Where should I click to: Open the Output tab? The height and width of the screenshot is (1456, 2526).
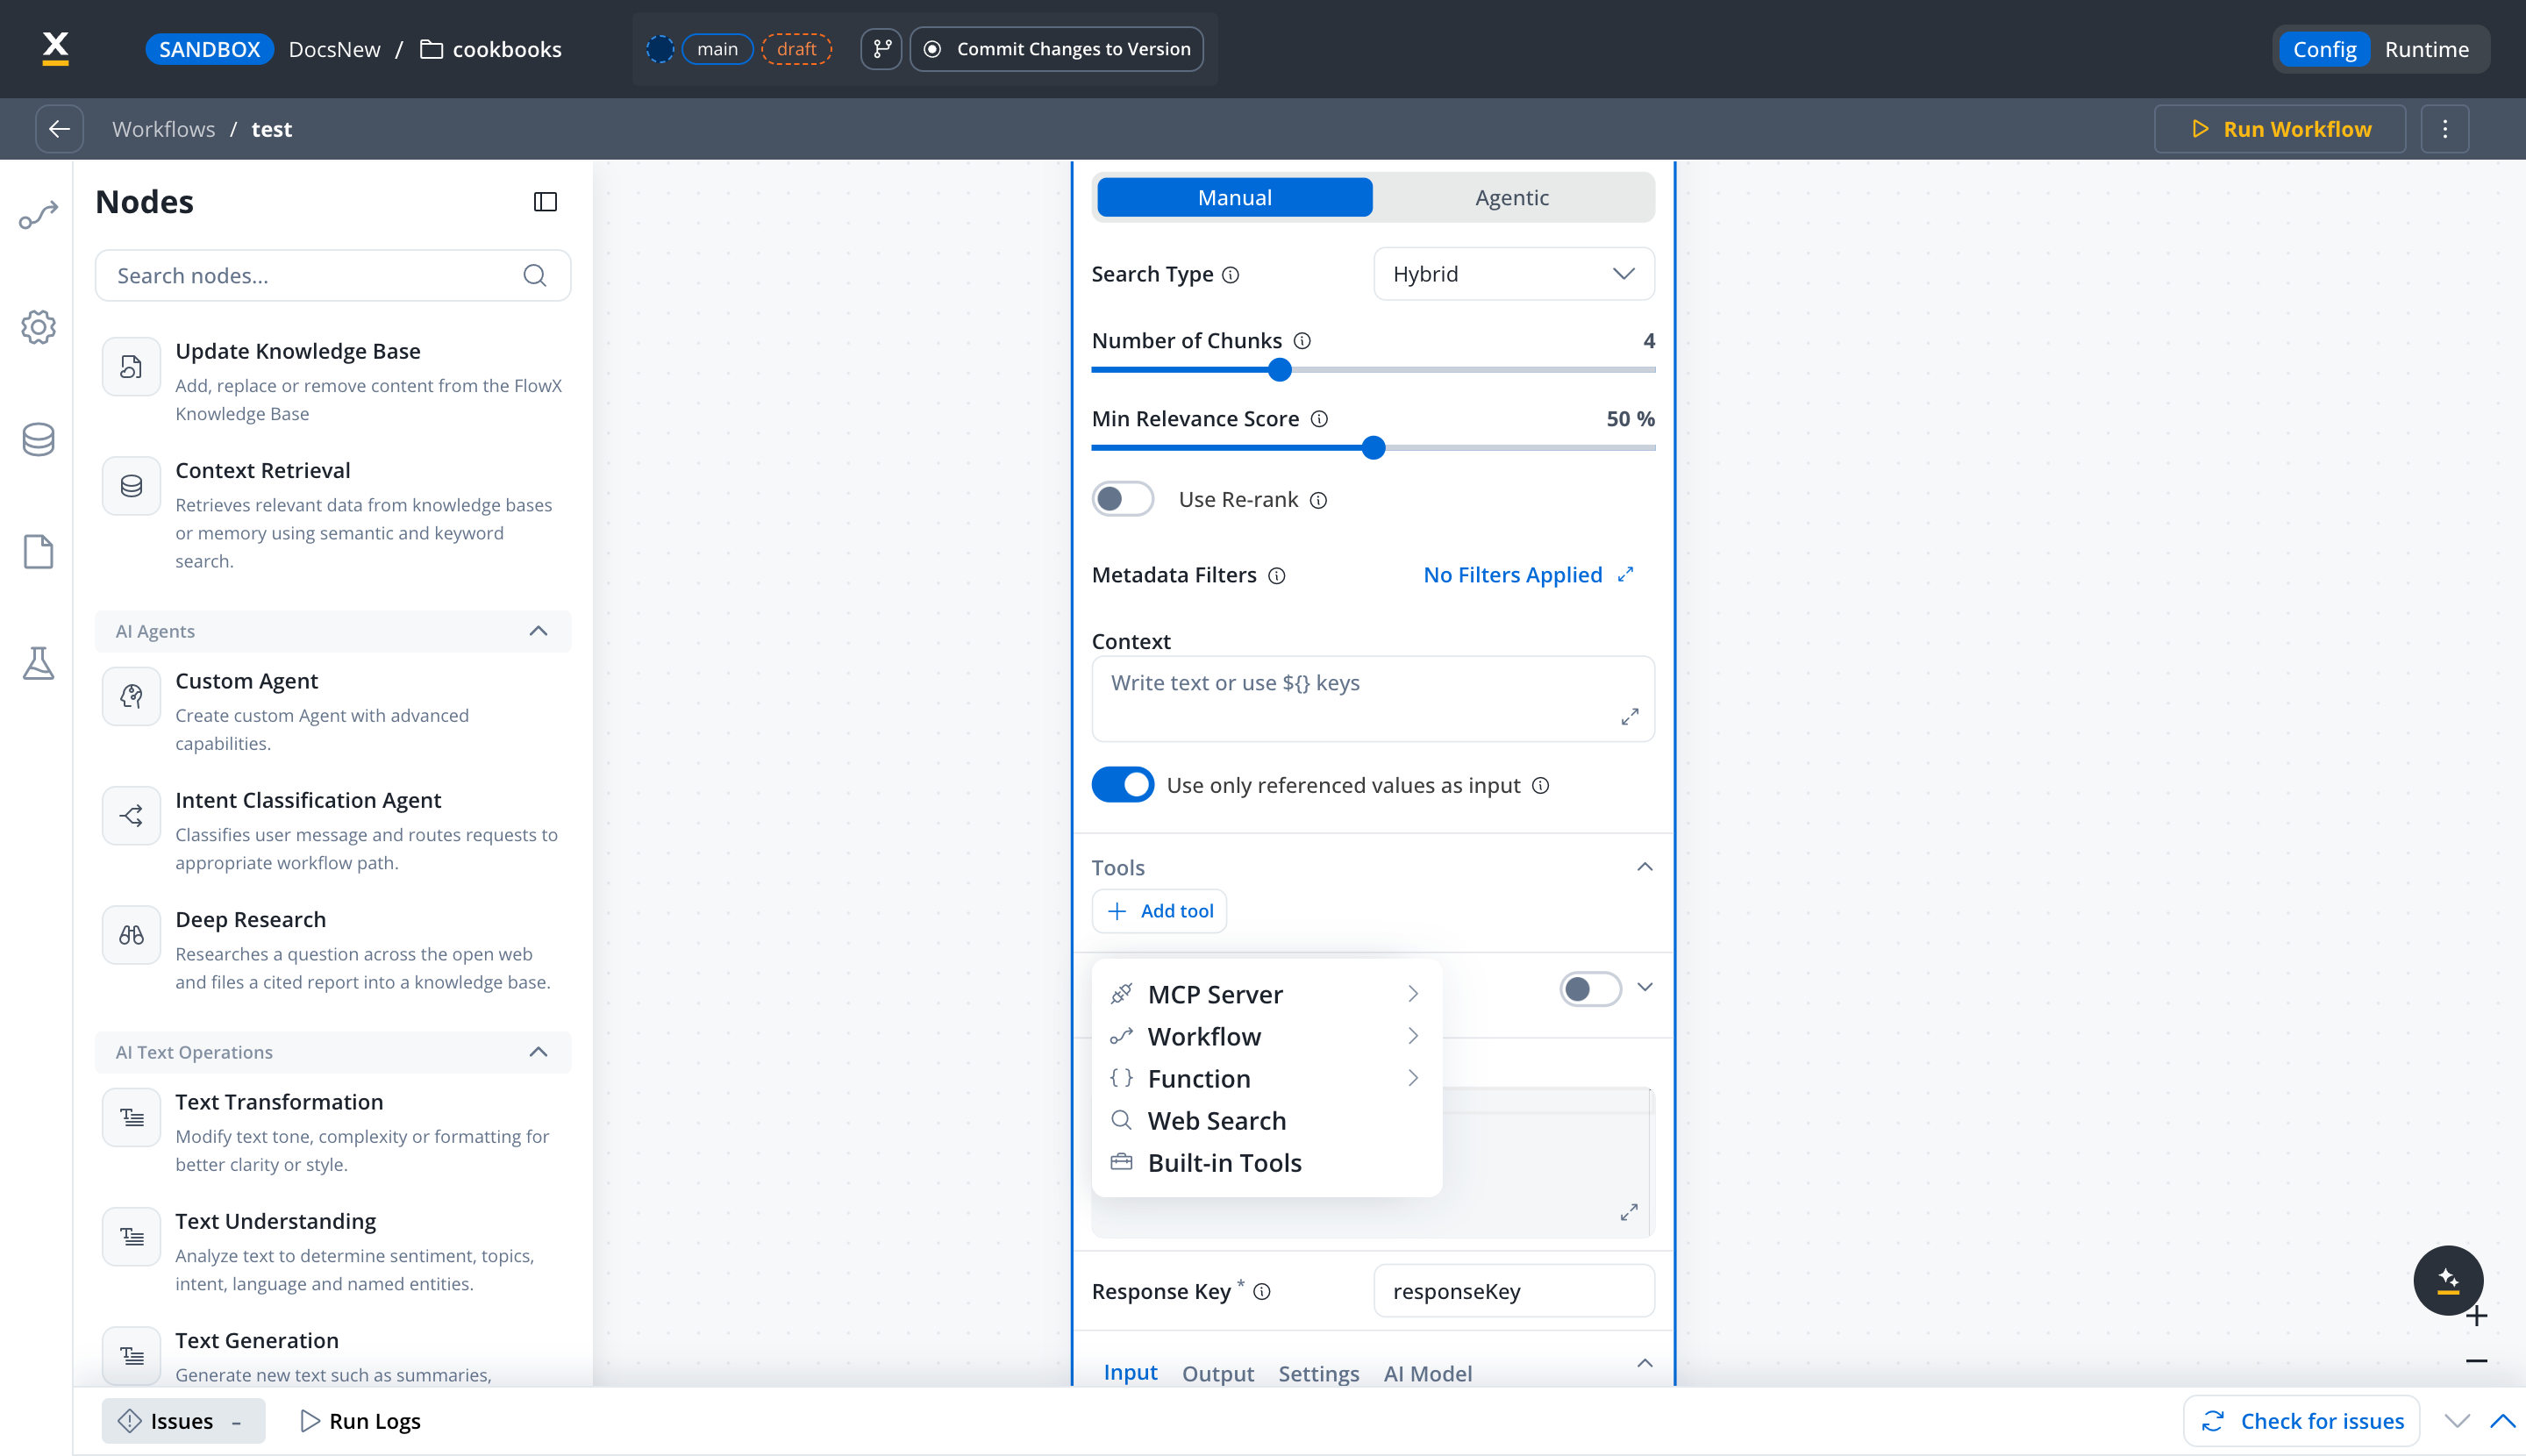click(1217, 1373)
